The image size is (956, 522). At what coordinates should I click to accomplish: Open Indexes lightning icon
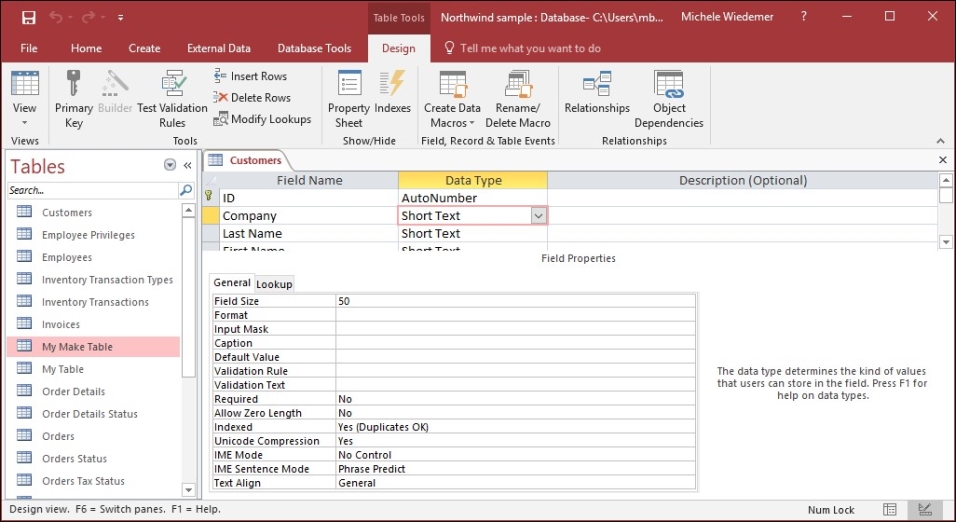(x=393, y=93)
